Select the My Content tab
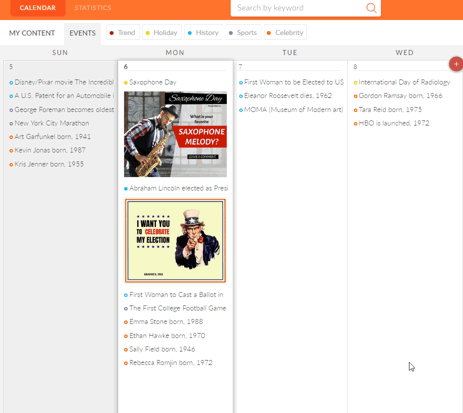 pos(32,33)
